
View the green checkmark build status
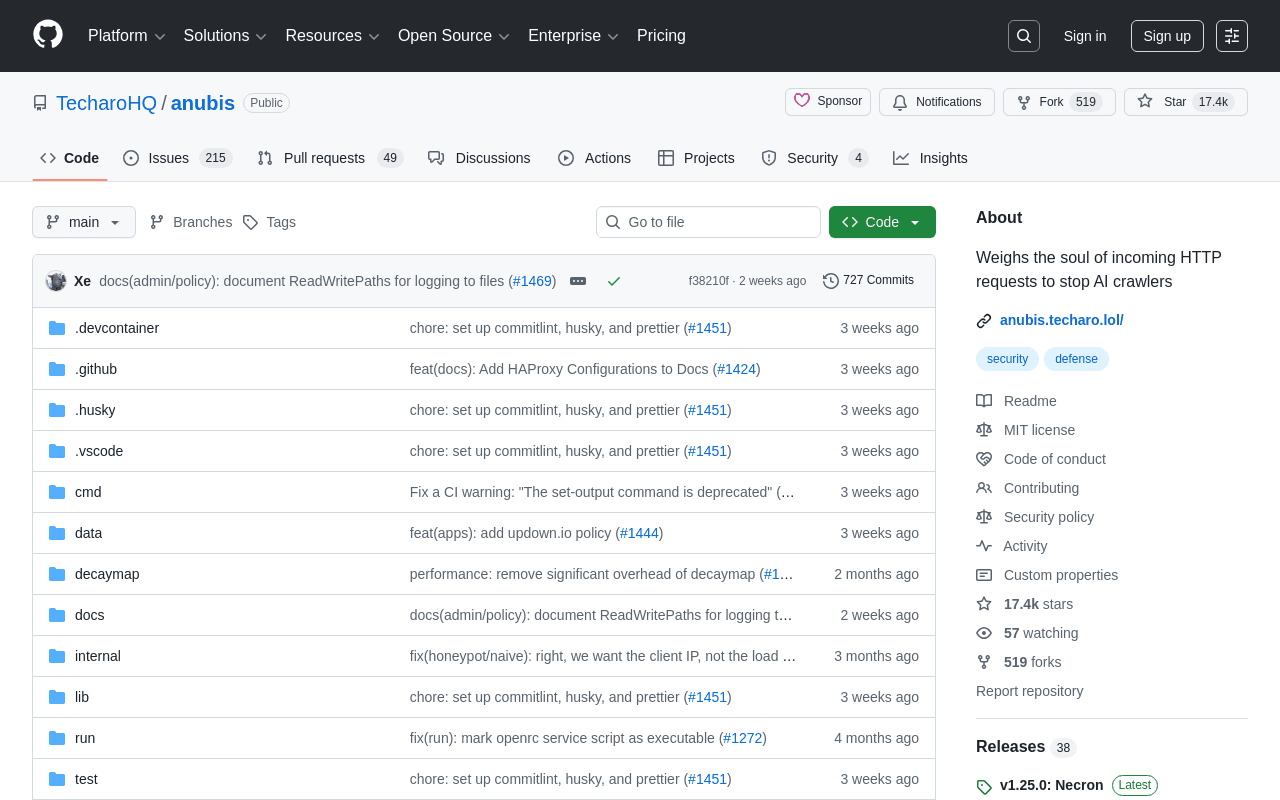tap(614, 281)
